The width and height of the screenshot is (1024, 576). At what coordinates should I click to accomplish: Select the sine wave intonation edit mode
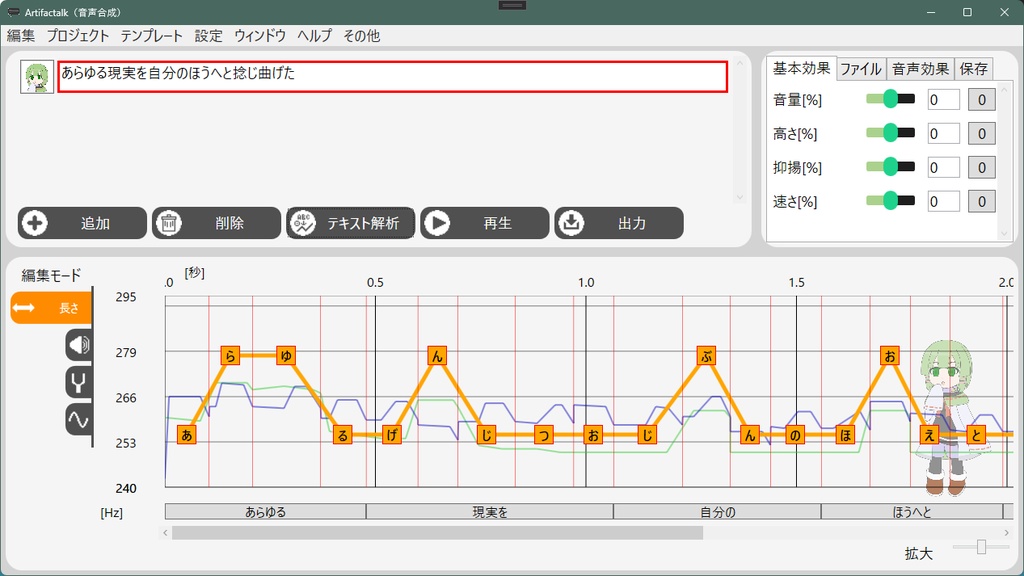pos(78,420)
